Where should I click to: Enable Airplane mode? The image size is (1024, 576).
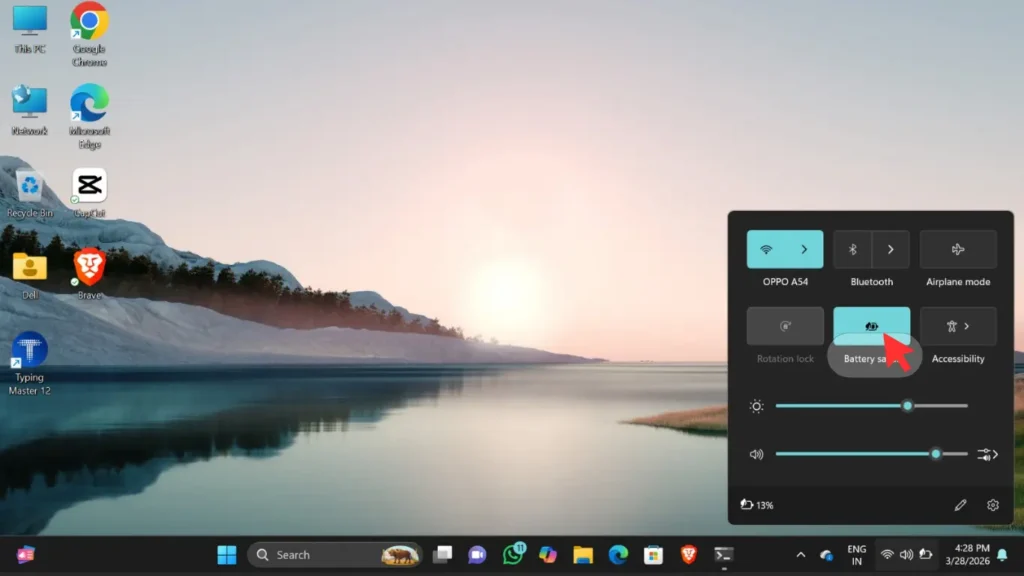(957, 249)
